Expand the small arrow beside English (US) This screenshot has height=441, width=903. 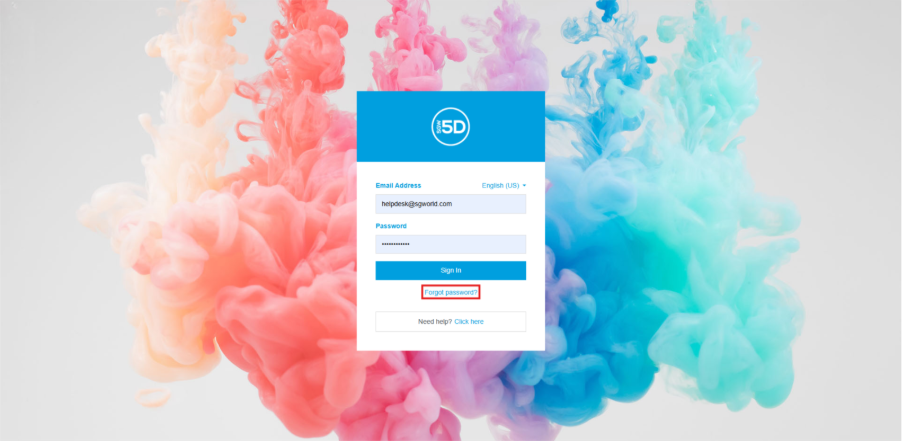point(524,186)
